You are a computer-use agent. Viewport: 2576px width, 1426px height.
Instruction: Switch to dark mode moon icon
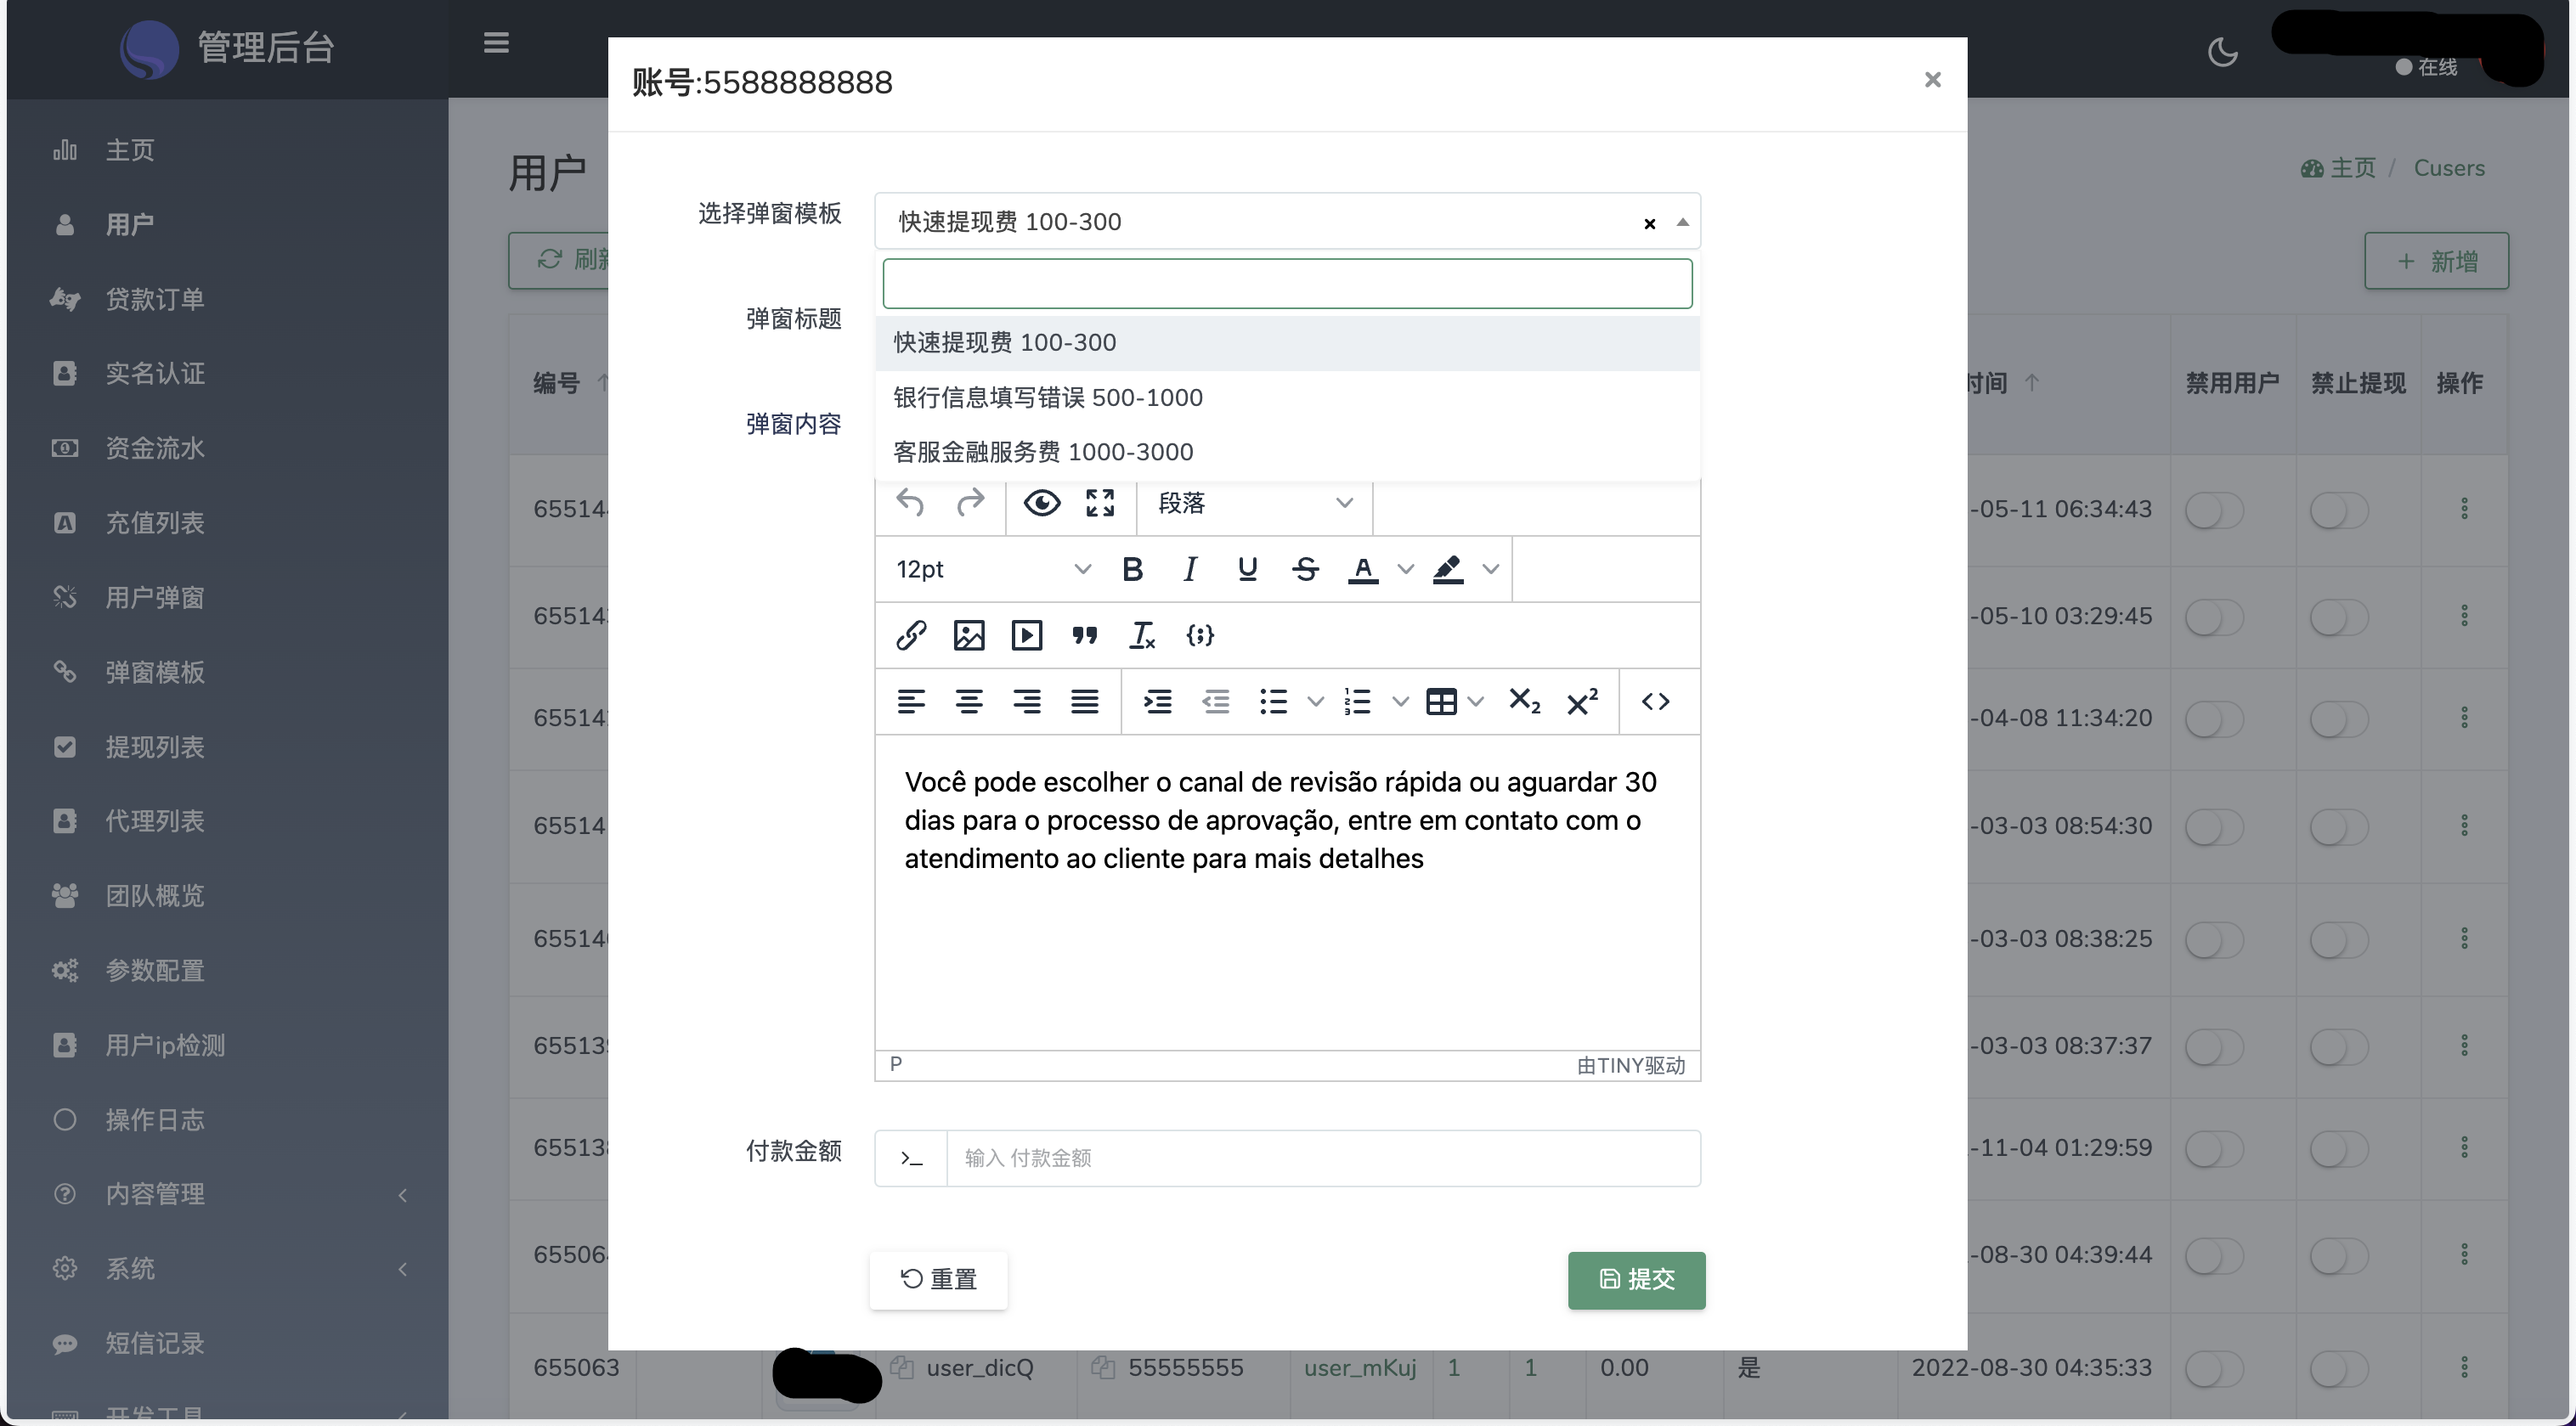2222,52
